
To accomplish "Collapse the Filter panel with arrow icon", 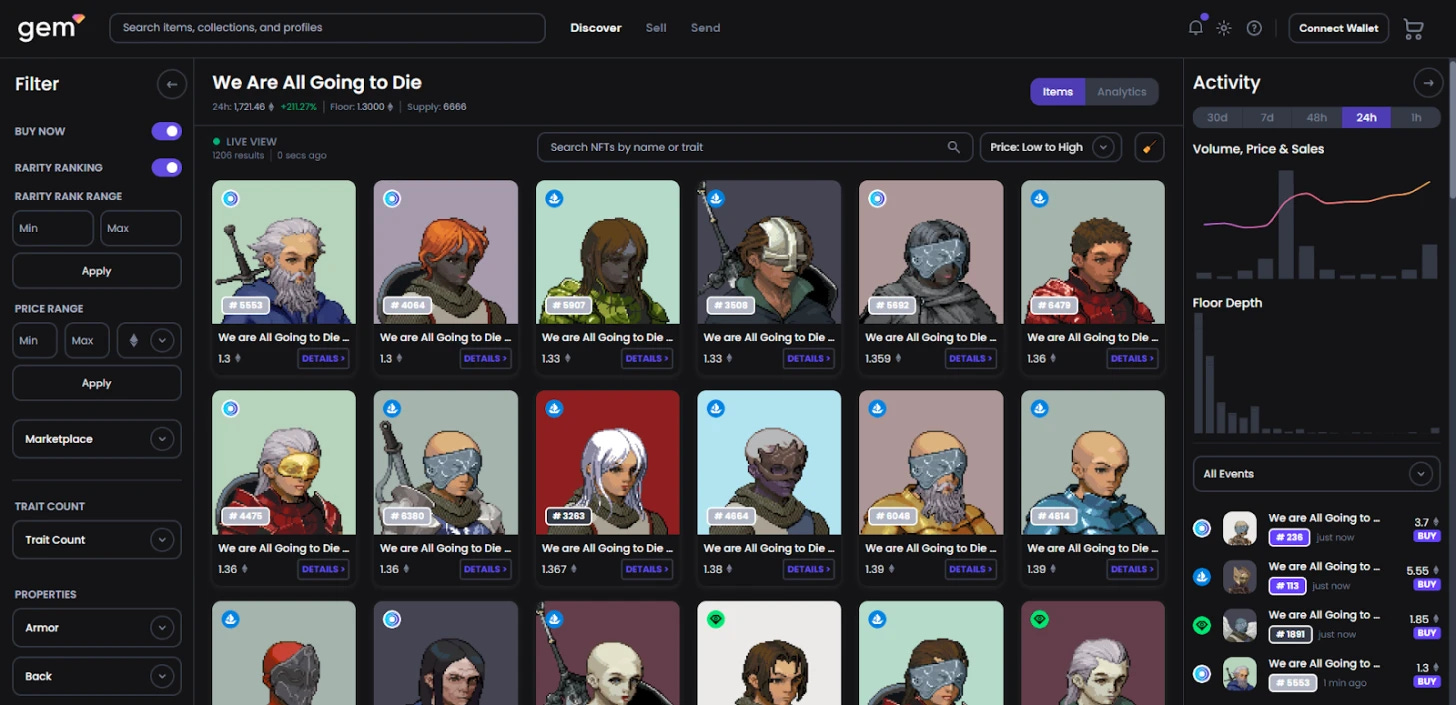I will click(x=172, y=85).
